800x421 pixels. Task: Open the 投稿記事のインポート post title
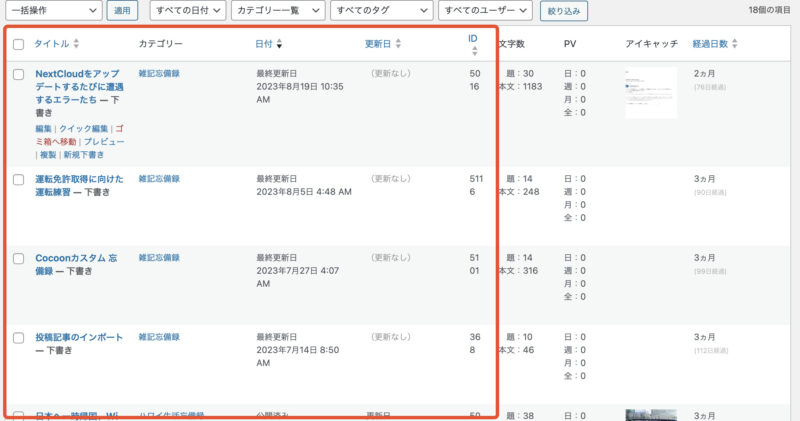[79, 337]
